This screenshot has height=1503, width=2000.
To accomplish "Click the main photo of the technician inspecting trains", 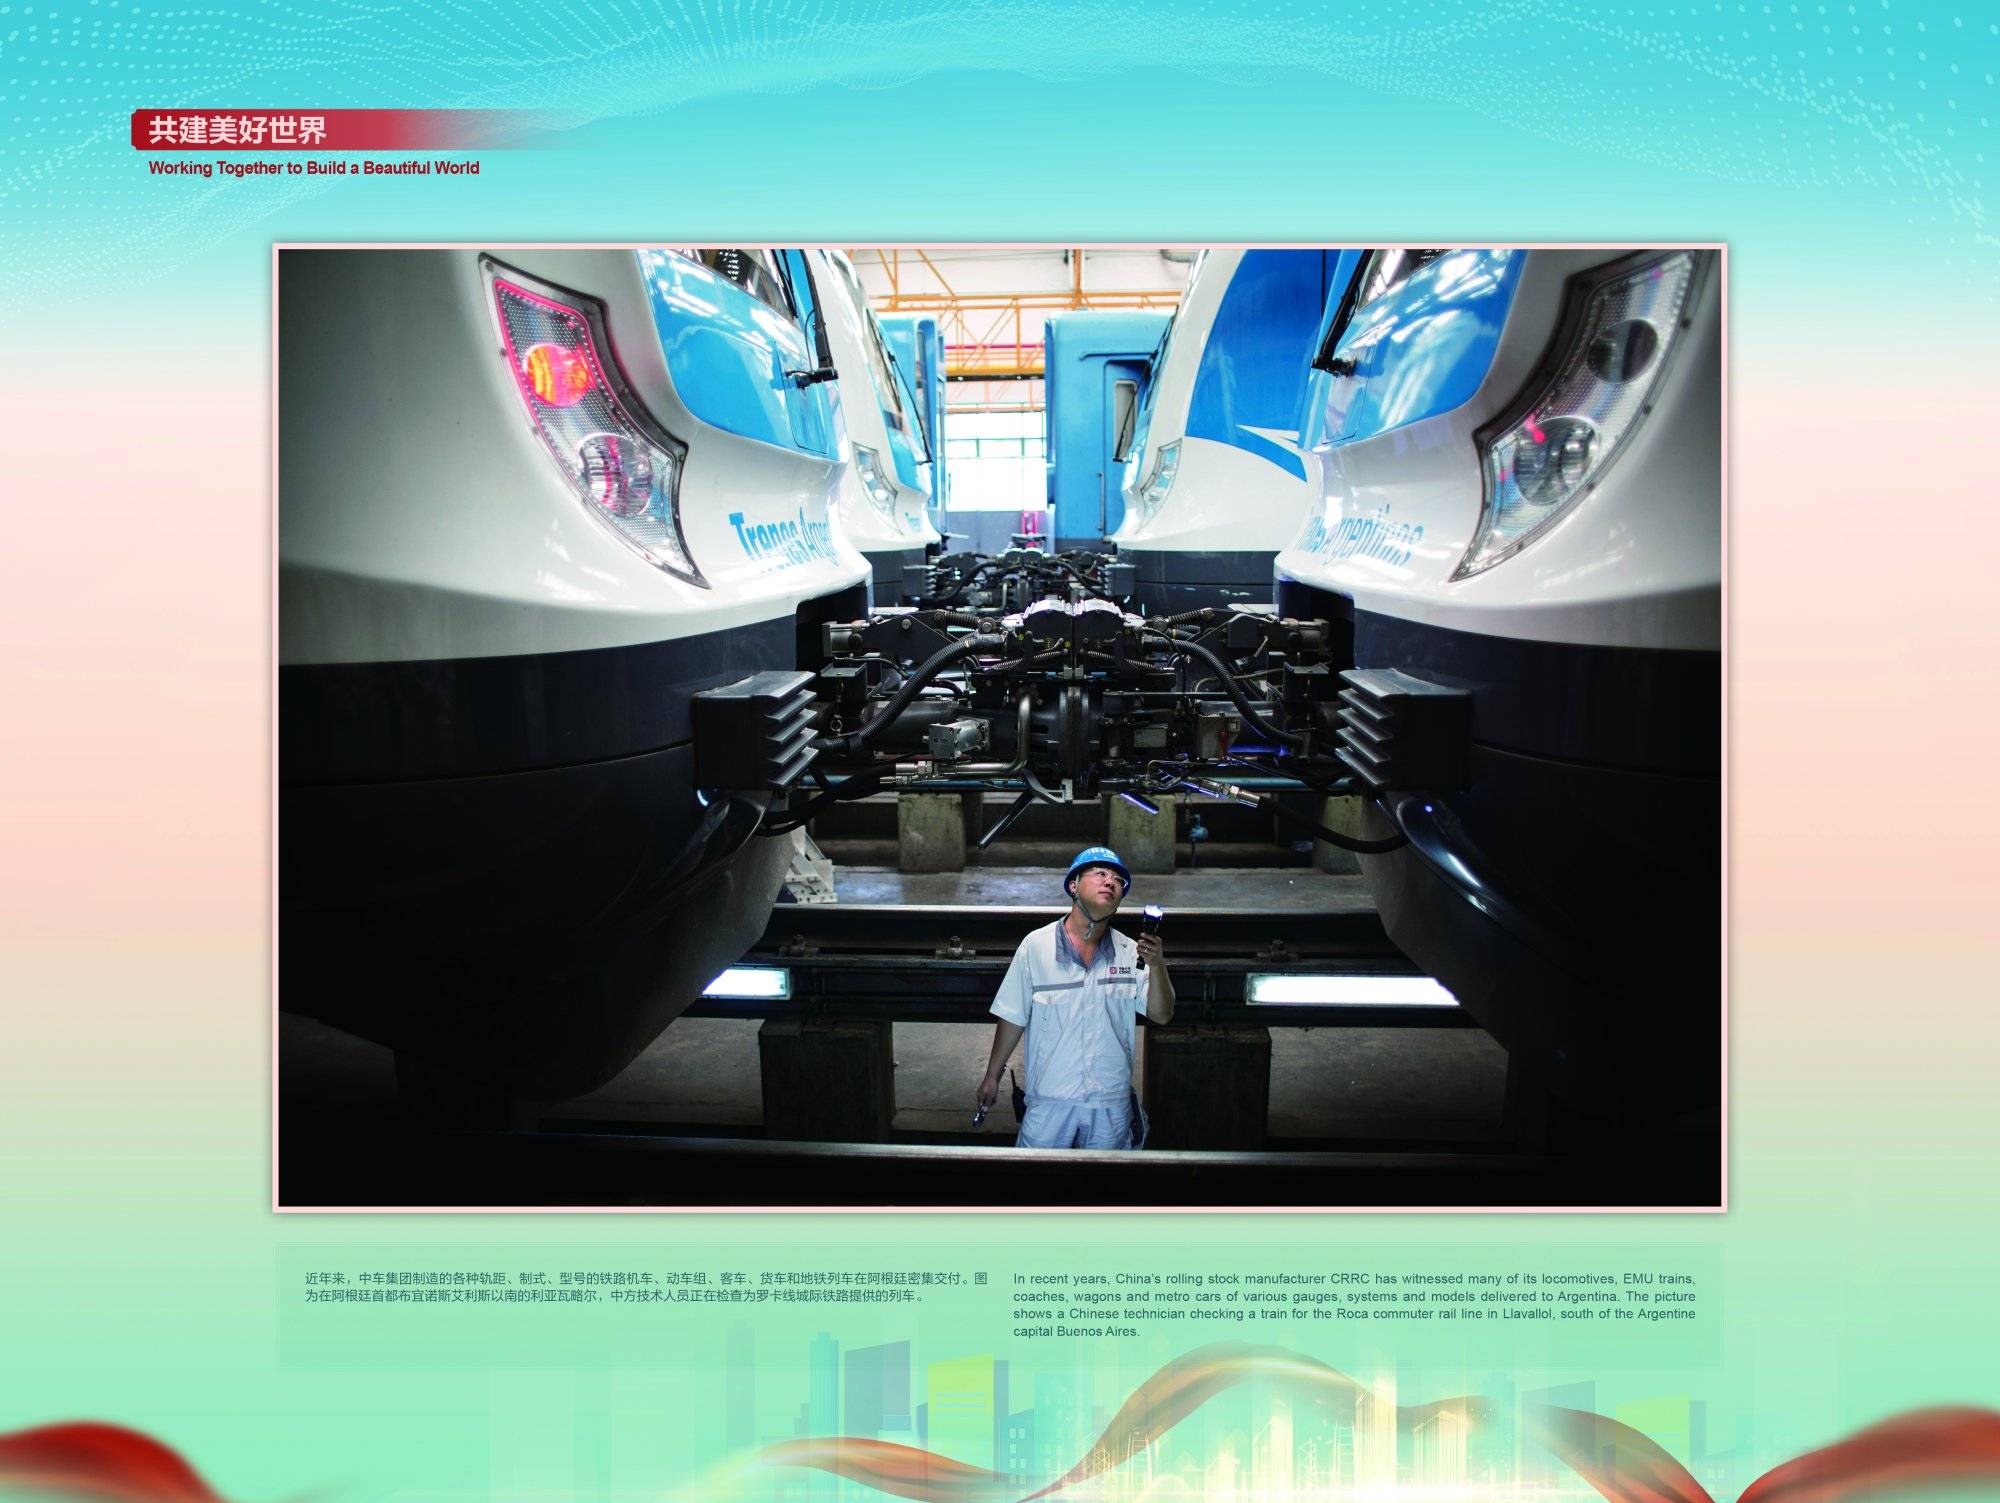I will [x=999, y=727].
